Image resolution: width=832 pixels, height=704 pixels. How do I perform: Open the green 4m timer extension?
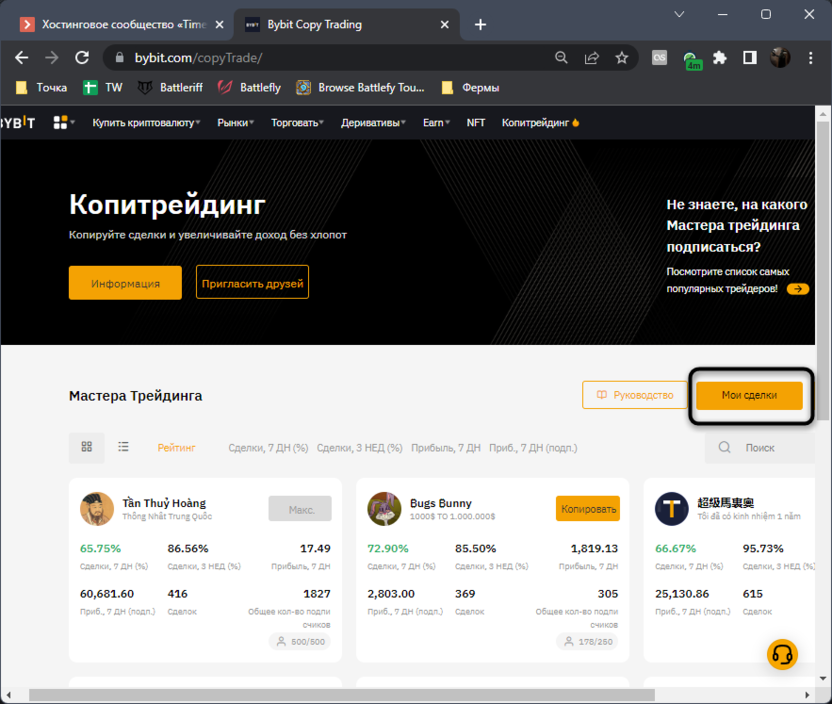click(692, 60)
